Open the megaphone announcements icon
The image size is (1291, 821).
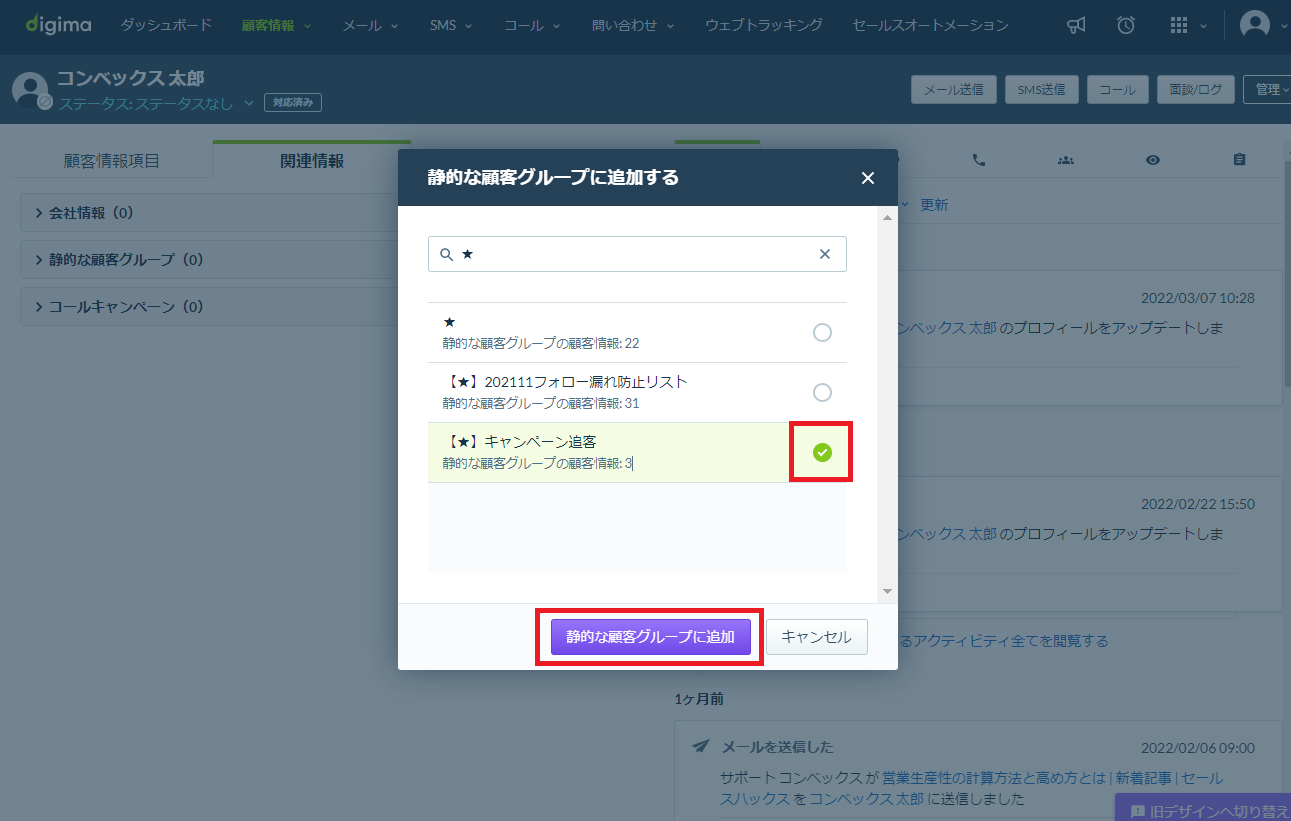coord(1076,26)
